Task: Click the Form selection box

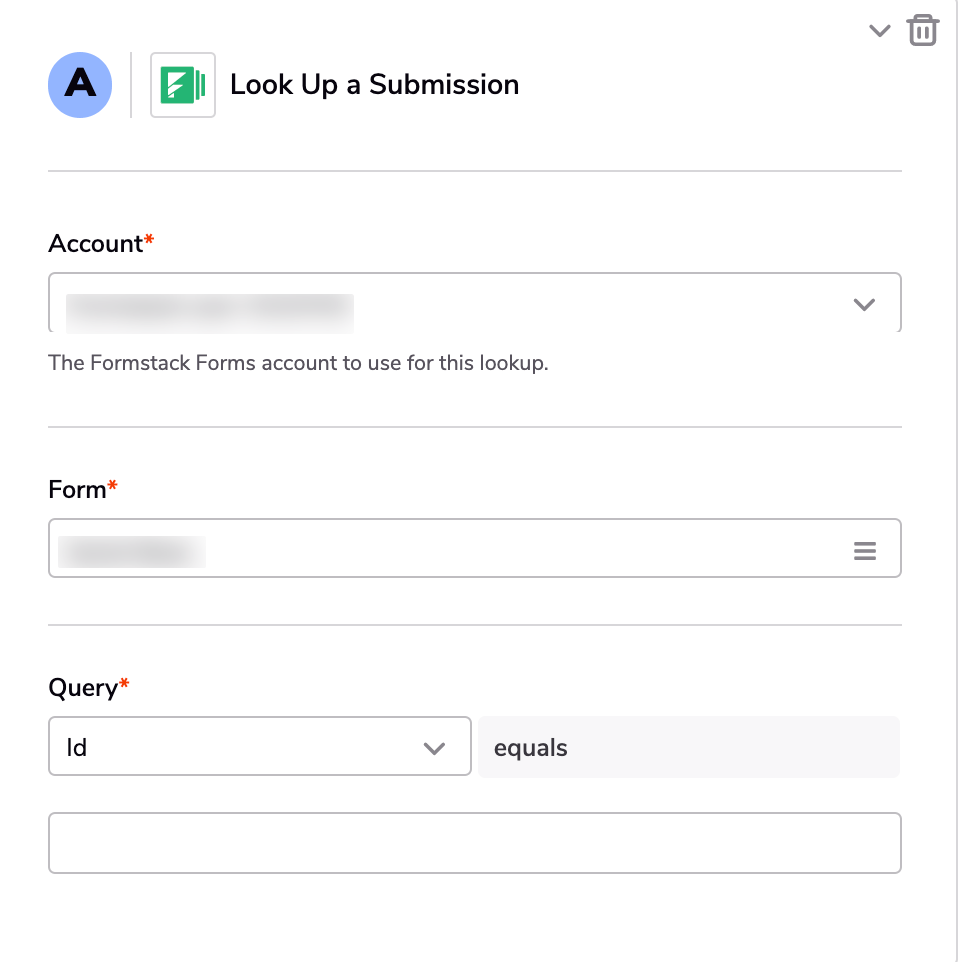Action: point(475,548)
